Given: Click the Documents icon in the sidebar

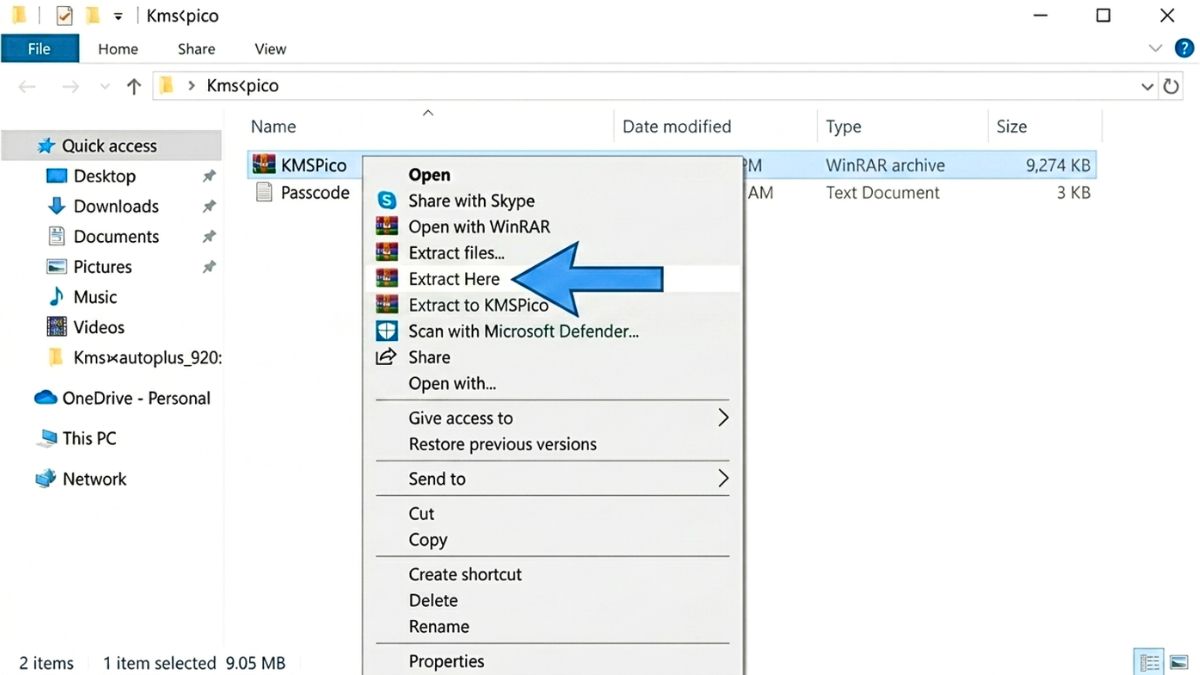Looking at the screenshot, I should point(57,236).
